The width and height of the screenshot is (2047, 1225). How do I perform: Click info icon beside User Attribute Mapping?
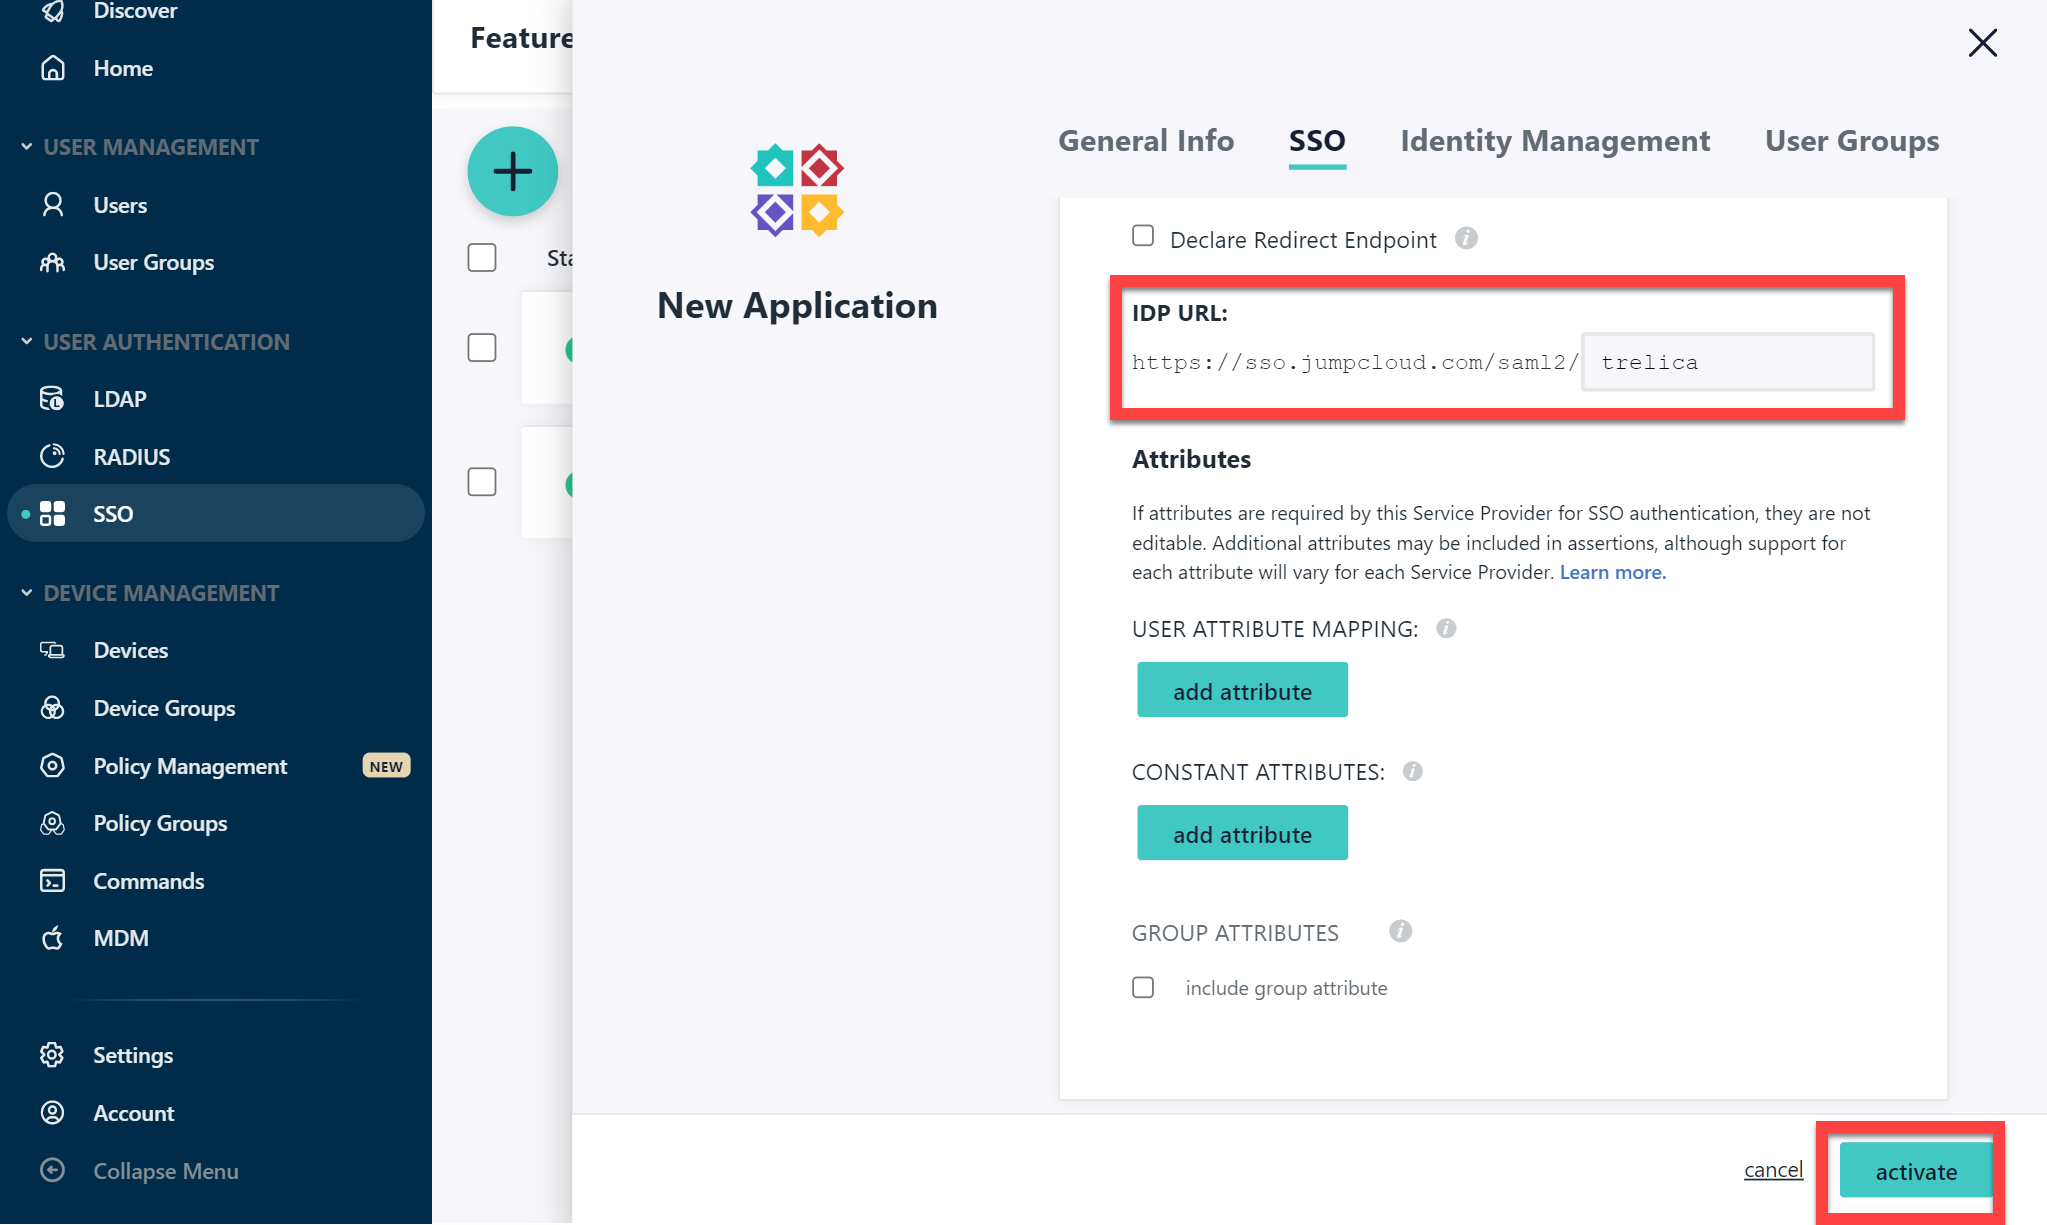1446,628
